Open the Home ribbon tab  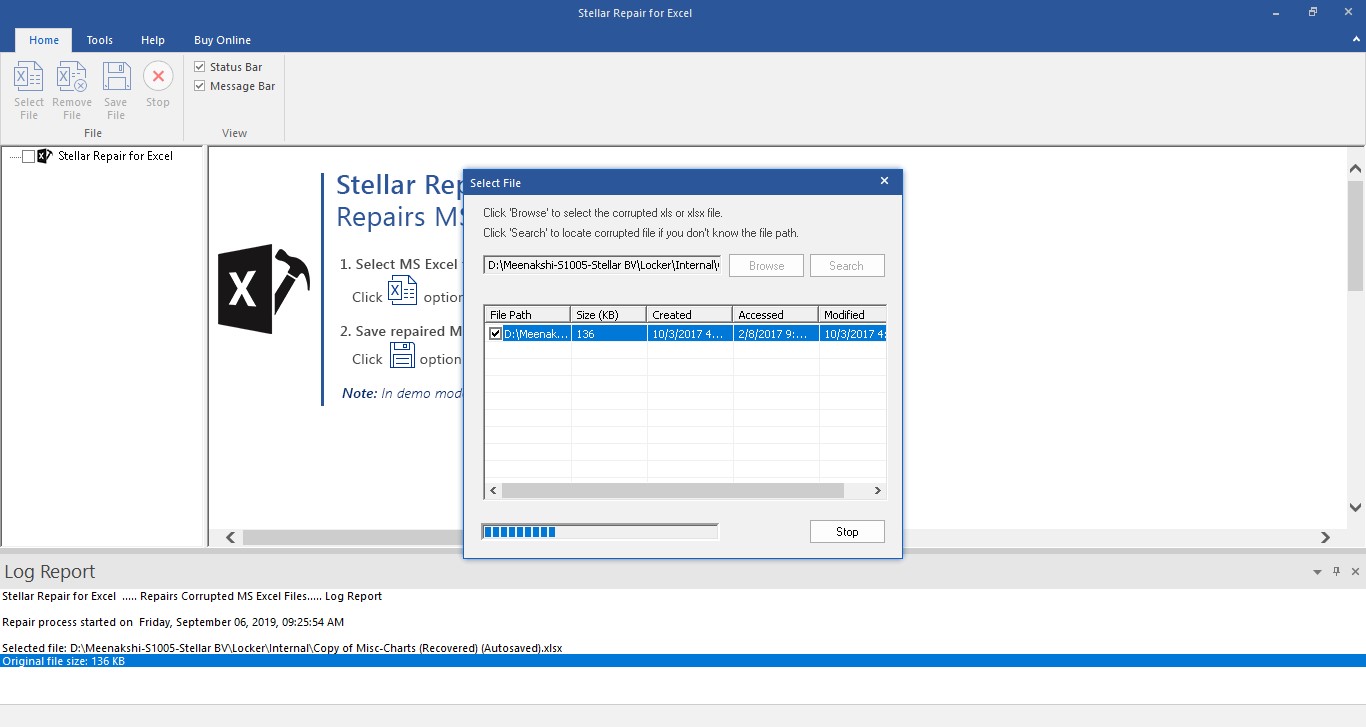point(44,40)
